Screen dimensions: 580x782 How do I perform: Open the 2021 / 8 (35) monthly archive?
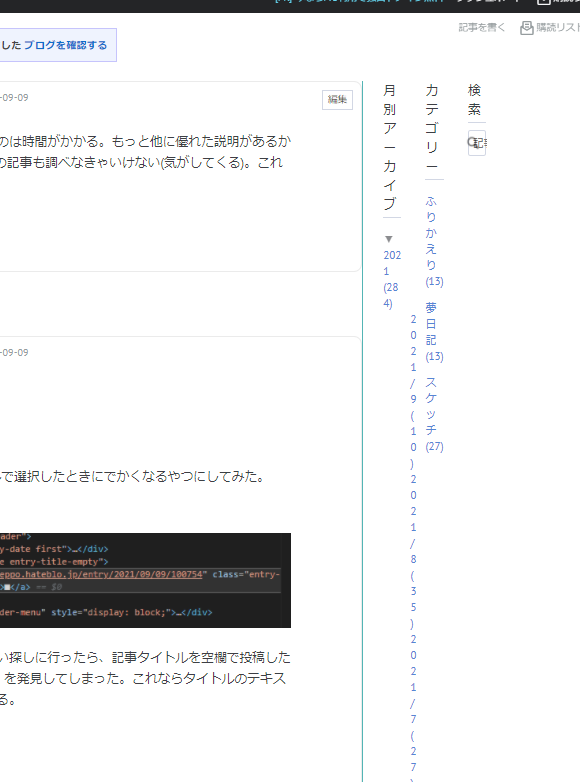pyautogui.click(x=413, y=552)
